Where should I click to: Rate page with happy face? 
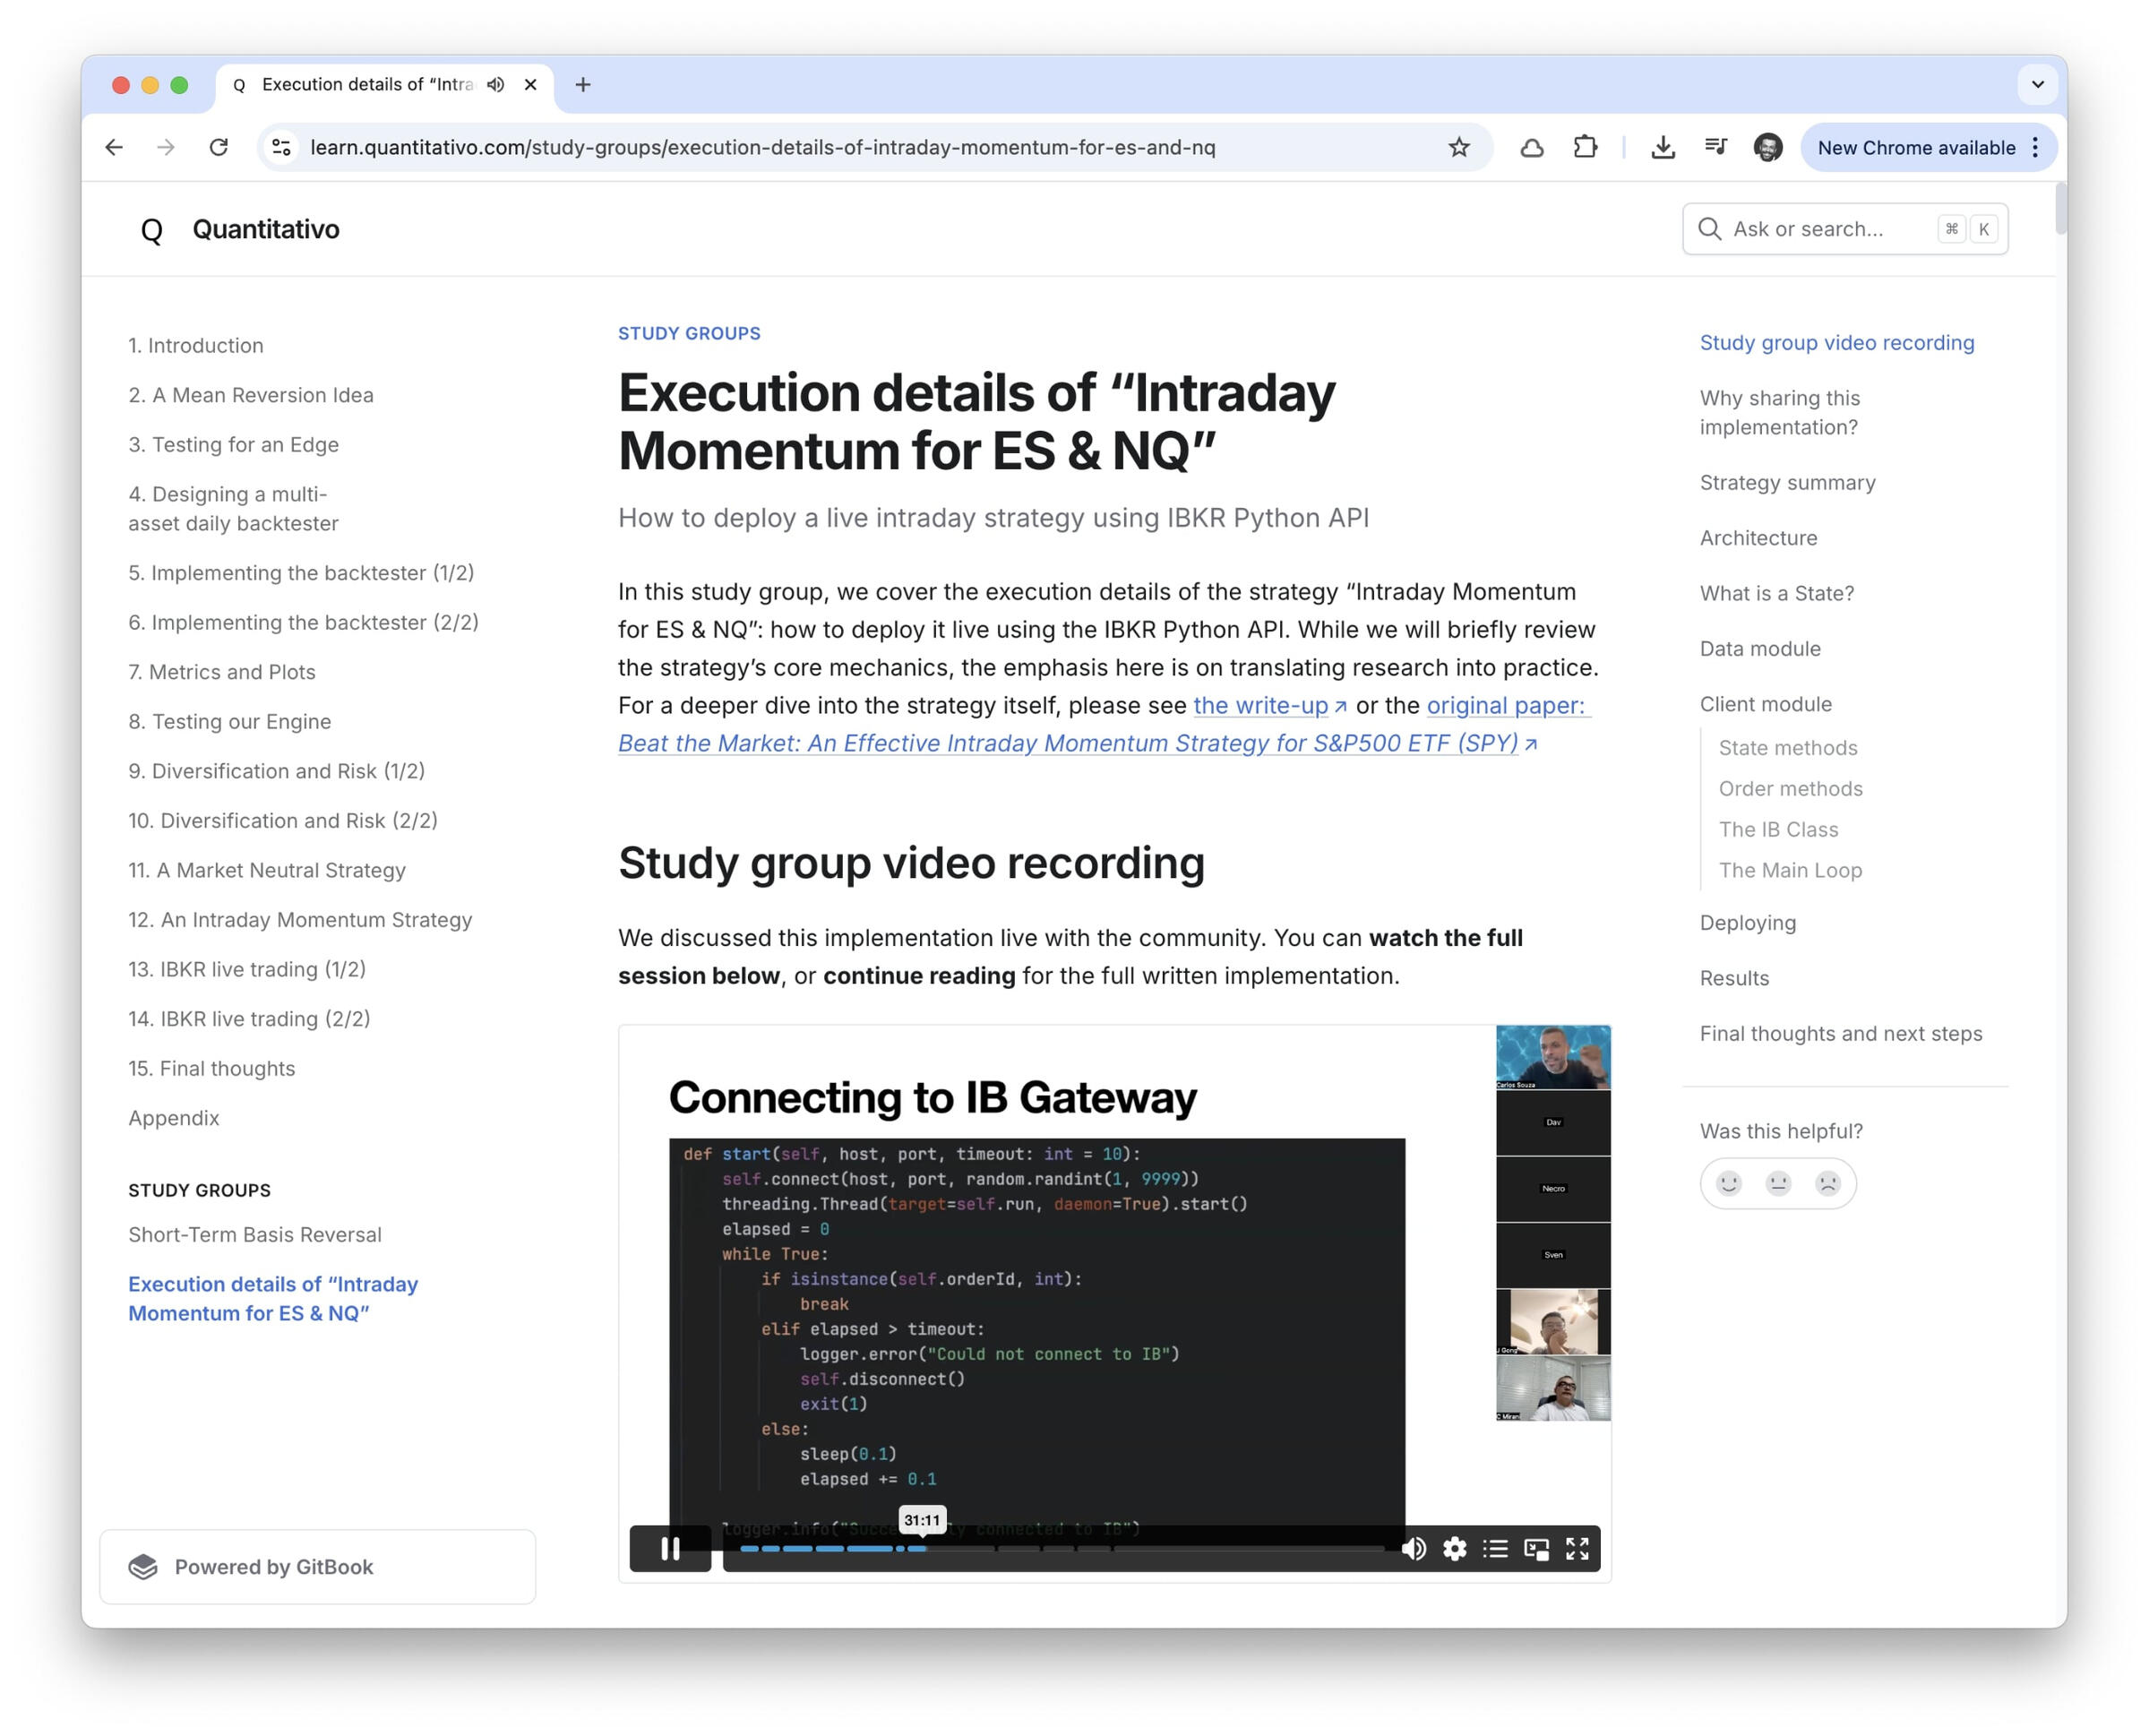point(1728,1183)
